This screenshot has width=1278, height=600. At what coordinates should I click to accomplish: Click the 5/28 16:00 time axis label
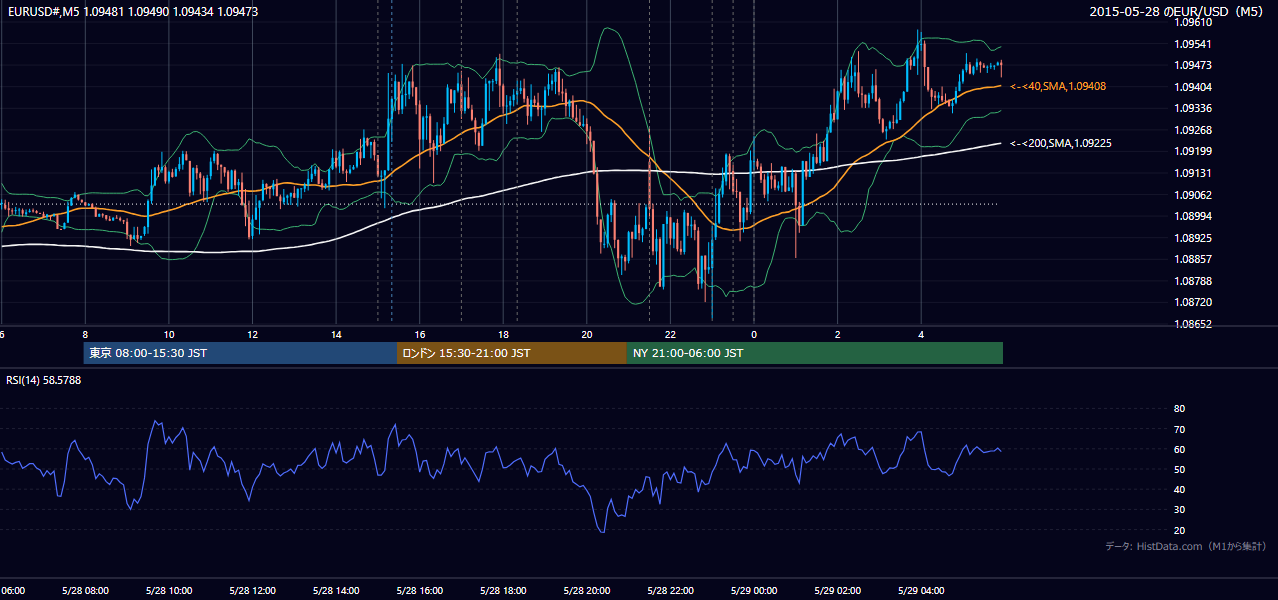(420, 591)
